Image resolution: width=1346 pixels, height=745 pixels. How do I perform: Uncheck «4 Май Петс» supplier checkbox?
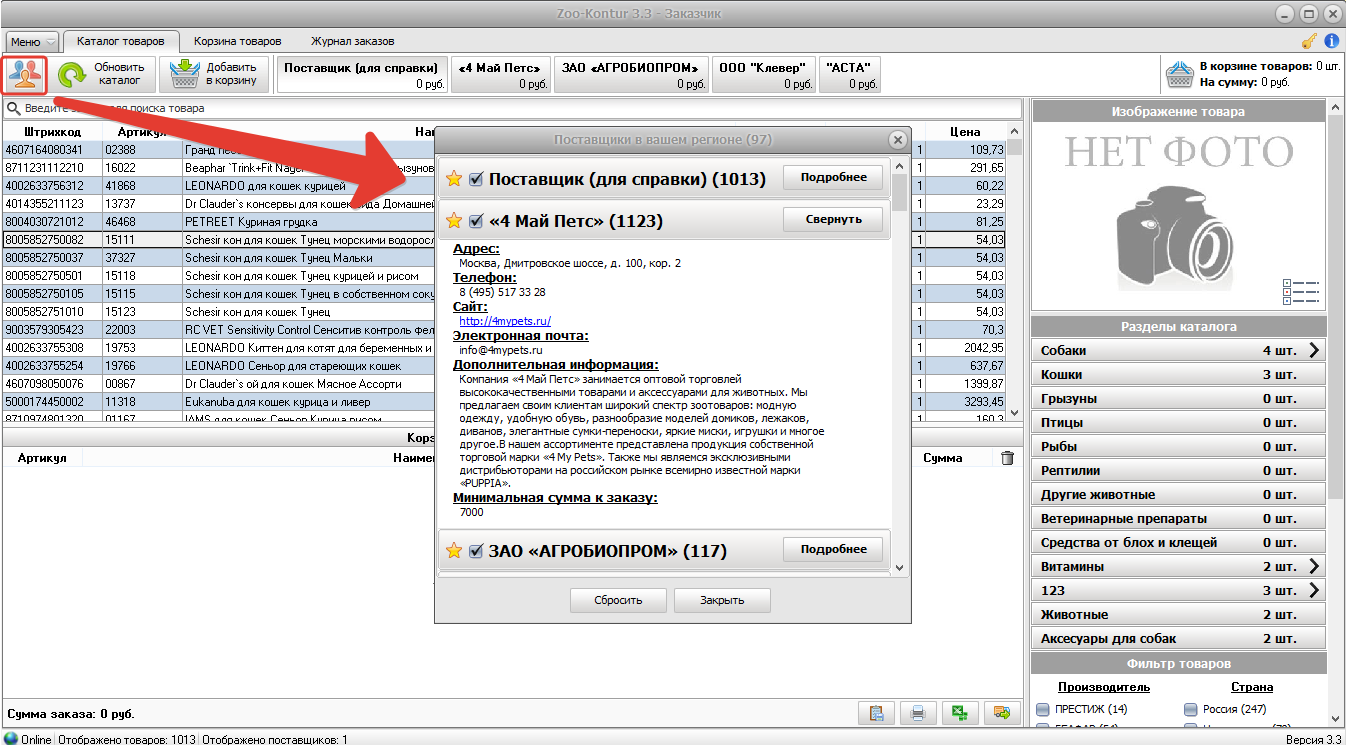click(x=476, y=220)
